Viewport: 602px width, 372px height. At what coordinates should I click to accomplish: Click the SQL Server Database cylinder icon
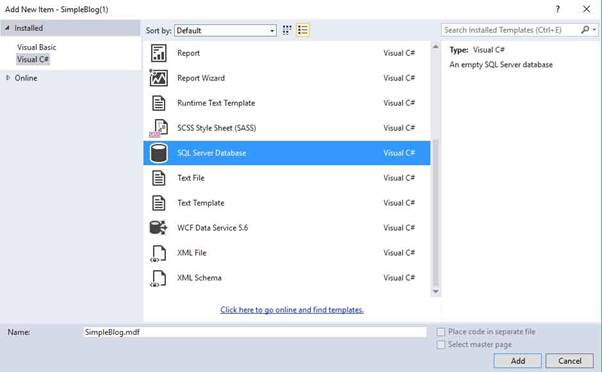(x=159, y=153)
